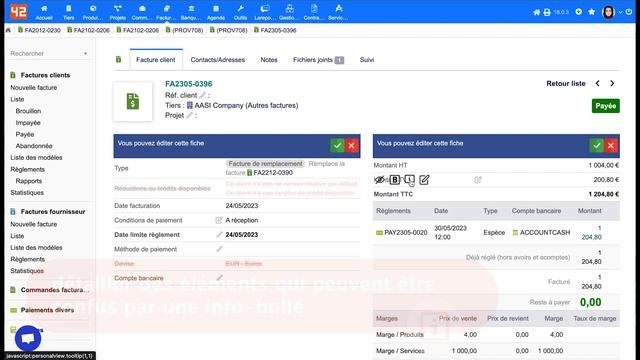This screenshot has width=640, height=360.
Task: Click the Autres factures link
Action: pyautogui.click(x=271, y=105)
